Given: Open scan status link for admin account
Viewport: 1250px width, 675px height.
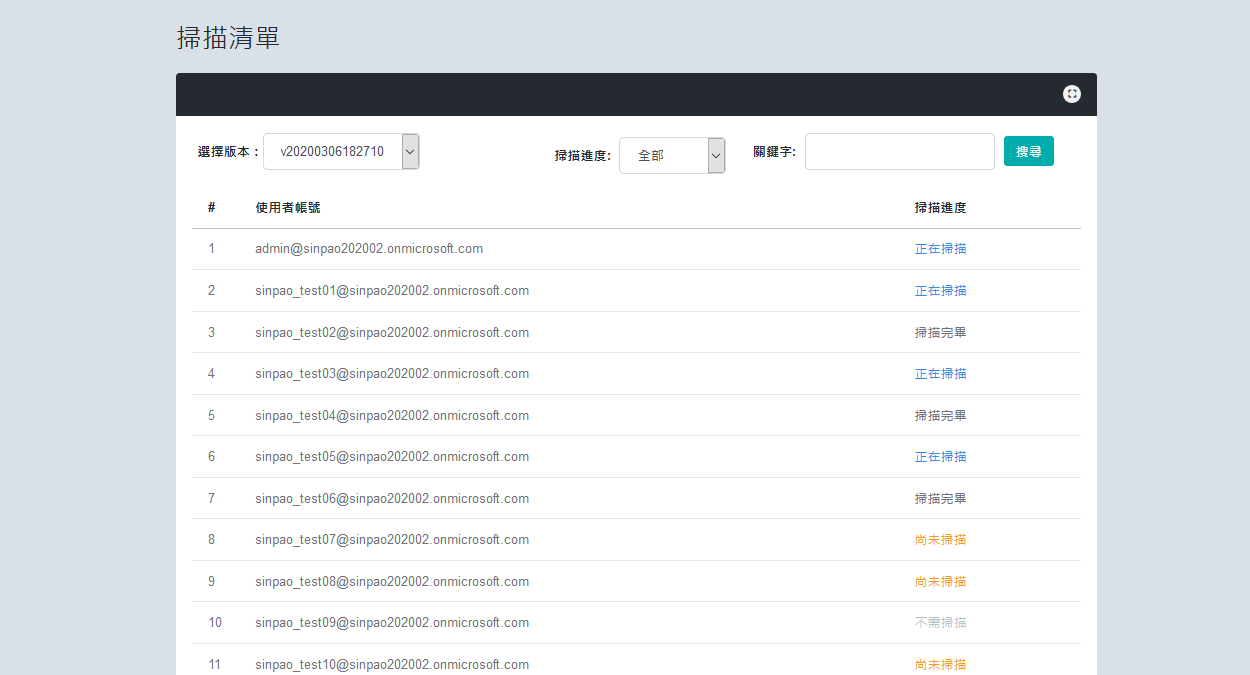Looking at the screenshot, I should click(x=940, y=249).
